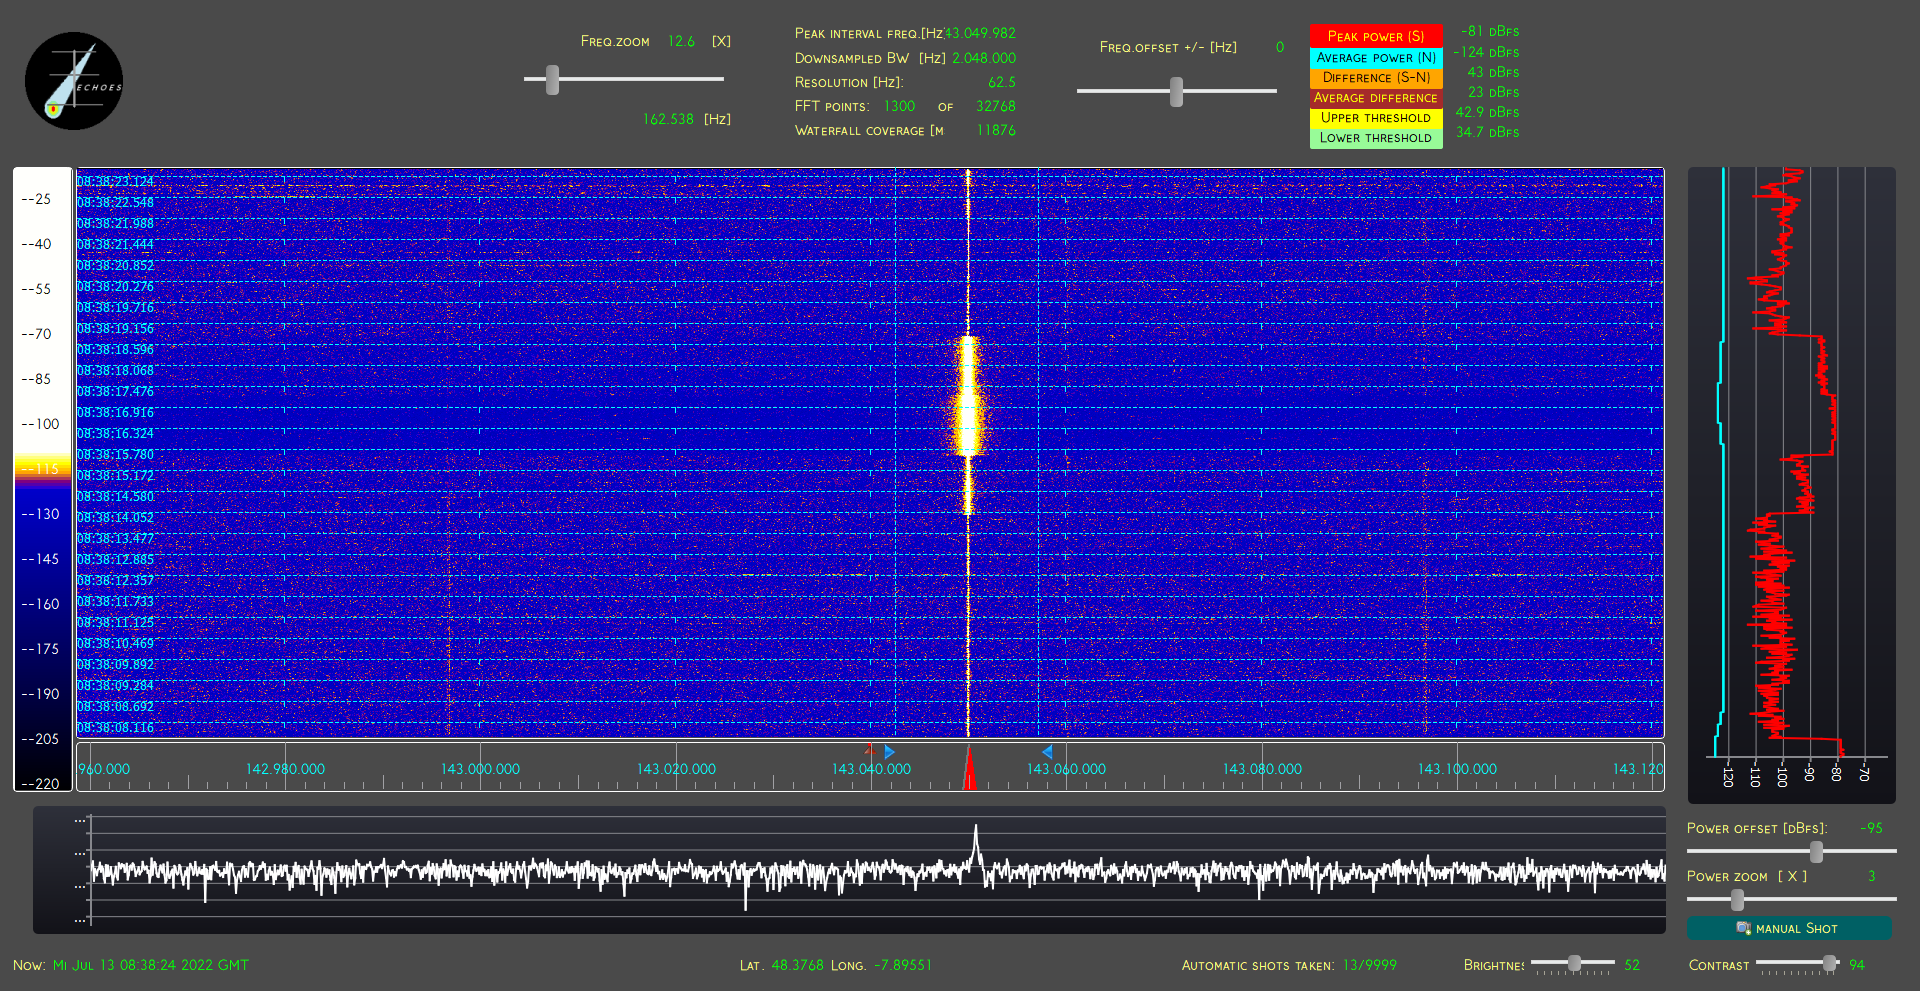Click the Power zoom value 3

click(x=1872, y=876)
